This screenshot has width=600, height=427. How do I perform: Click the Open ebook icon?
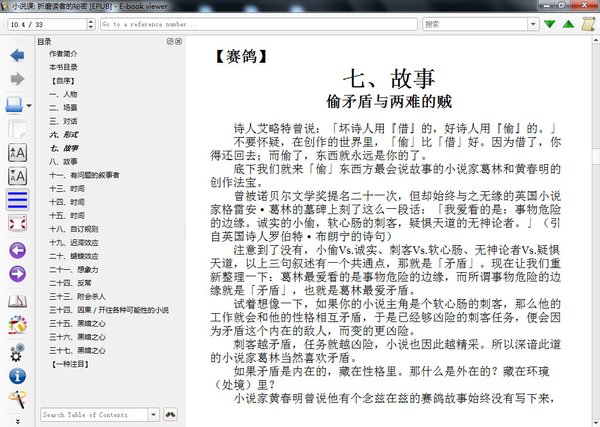tap(13, 104)
